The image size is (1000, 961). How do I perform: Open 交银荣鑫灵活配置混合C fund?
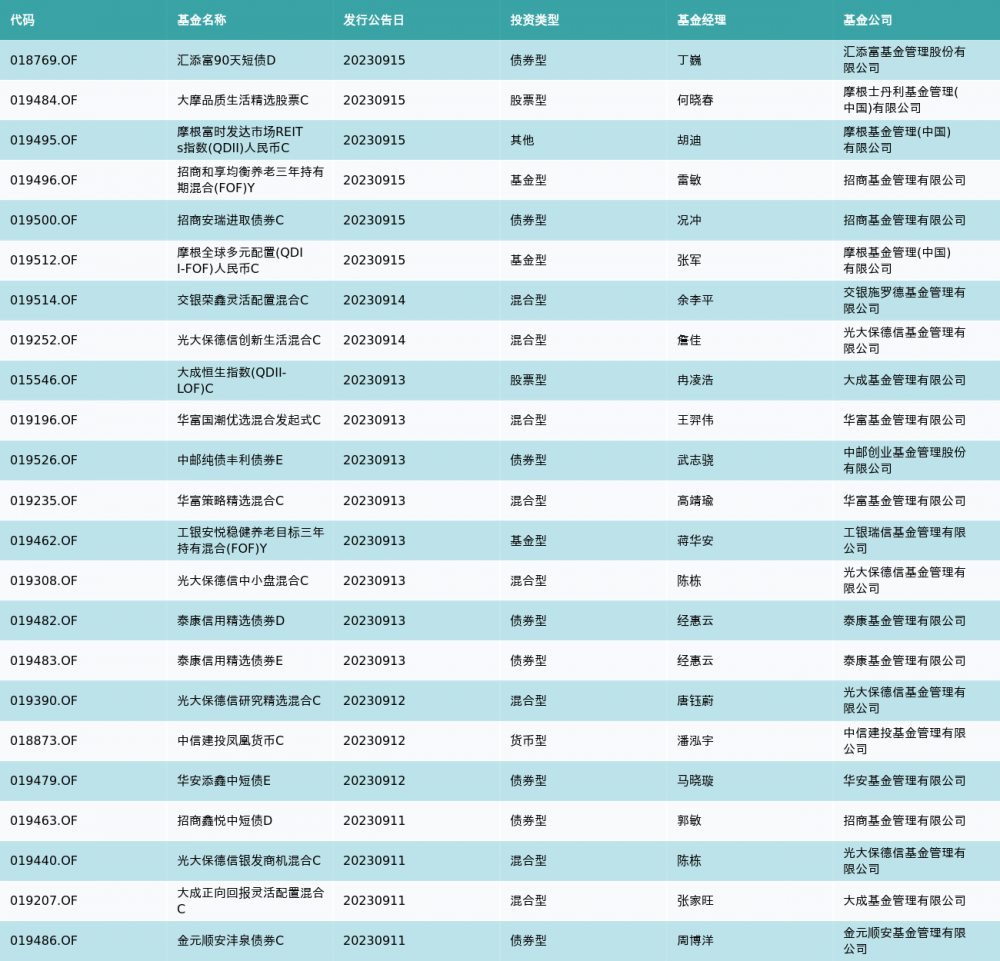point(243,300)
